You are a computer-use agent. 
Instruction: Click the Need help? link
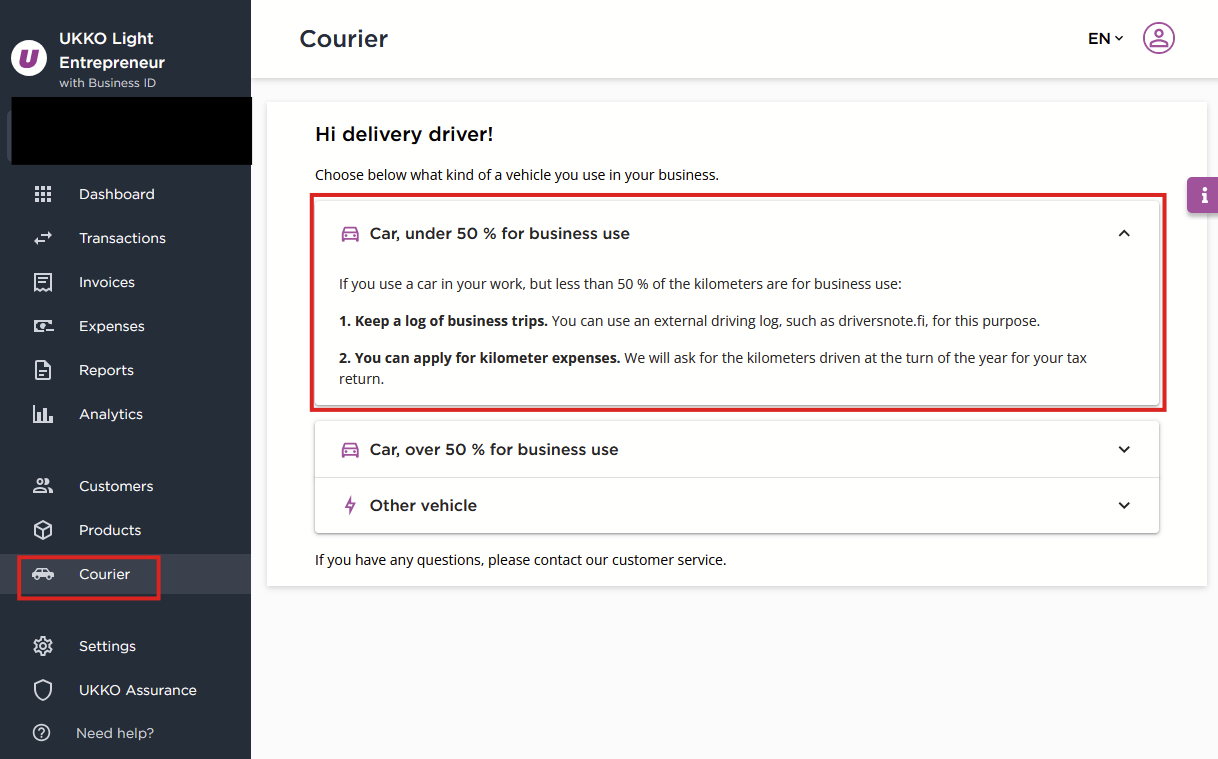tap(115, 733)
